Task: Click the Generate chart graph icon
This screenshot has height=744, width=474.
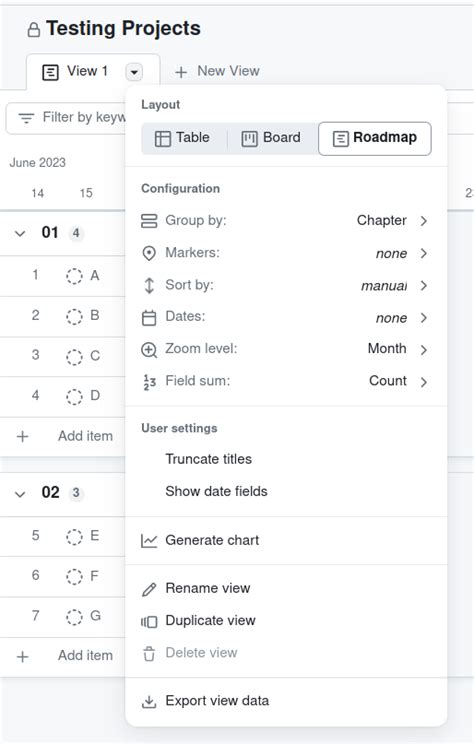Action: coord(149,540)
